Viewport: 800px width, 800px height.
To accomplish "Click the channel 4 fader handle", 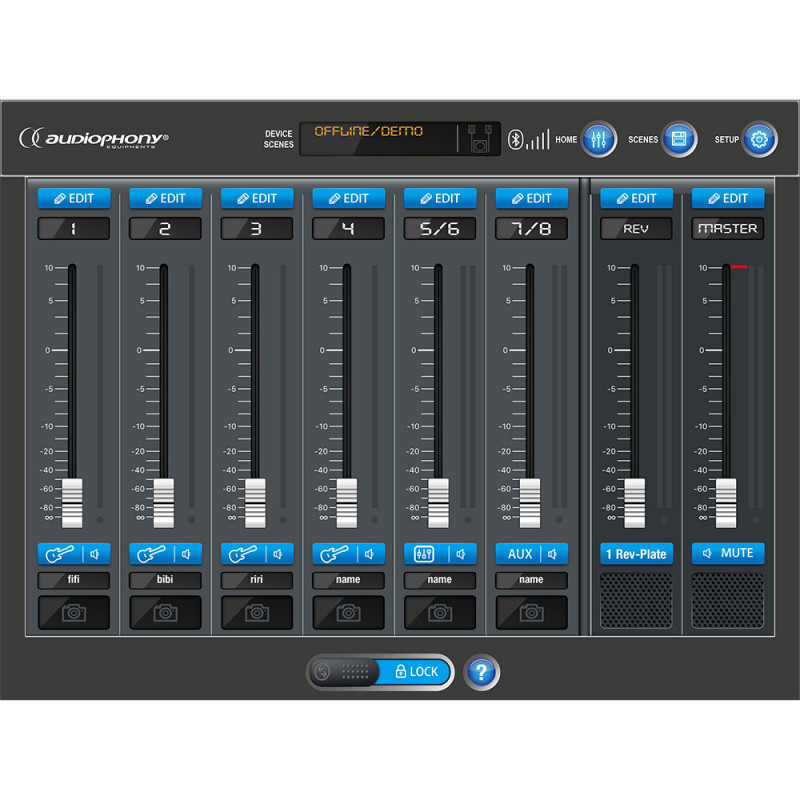I will click(346, 503).
